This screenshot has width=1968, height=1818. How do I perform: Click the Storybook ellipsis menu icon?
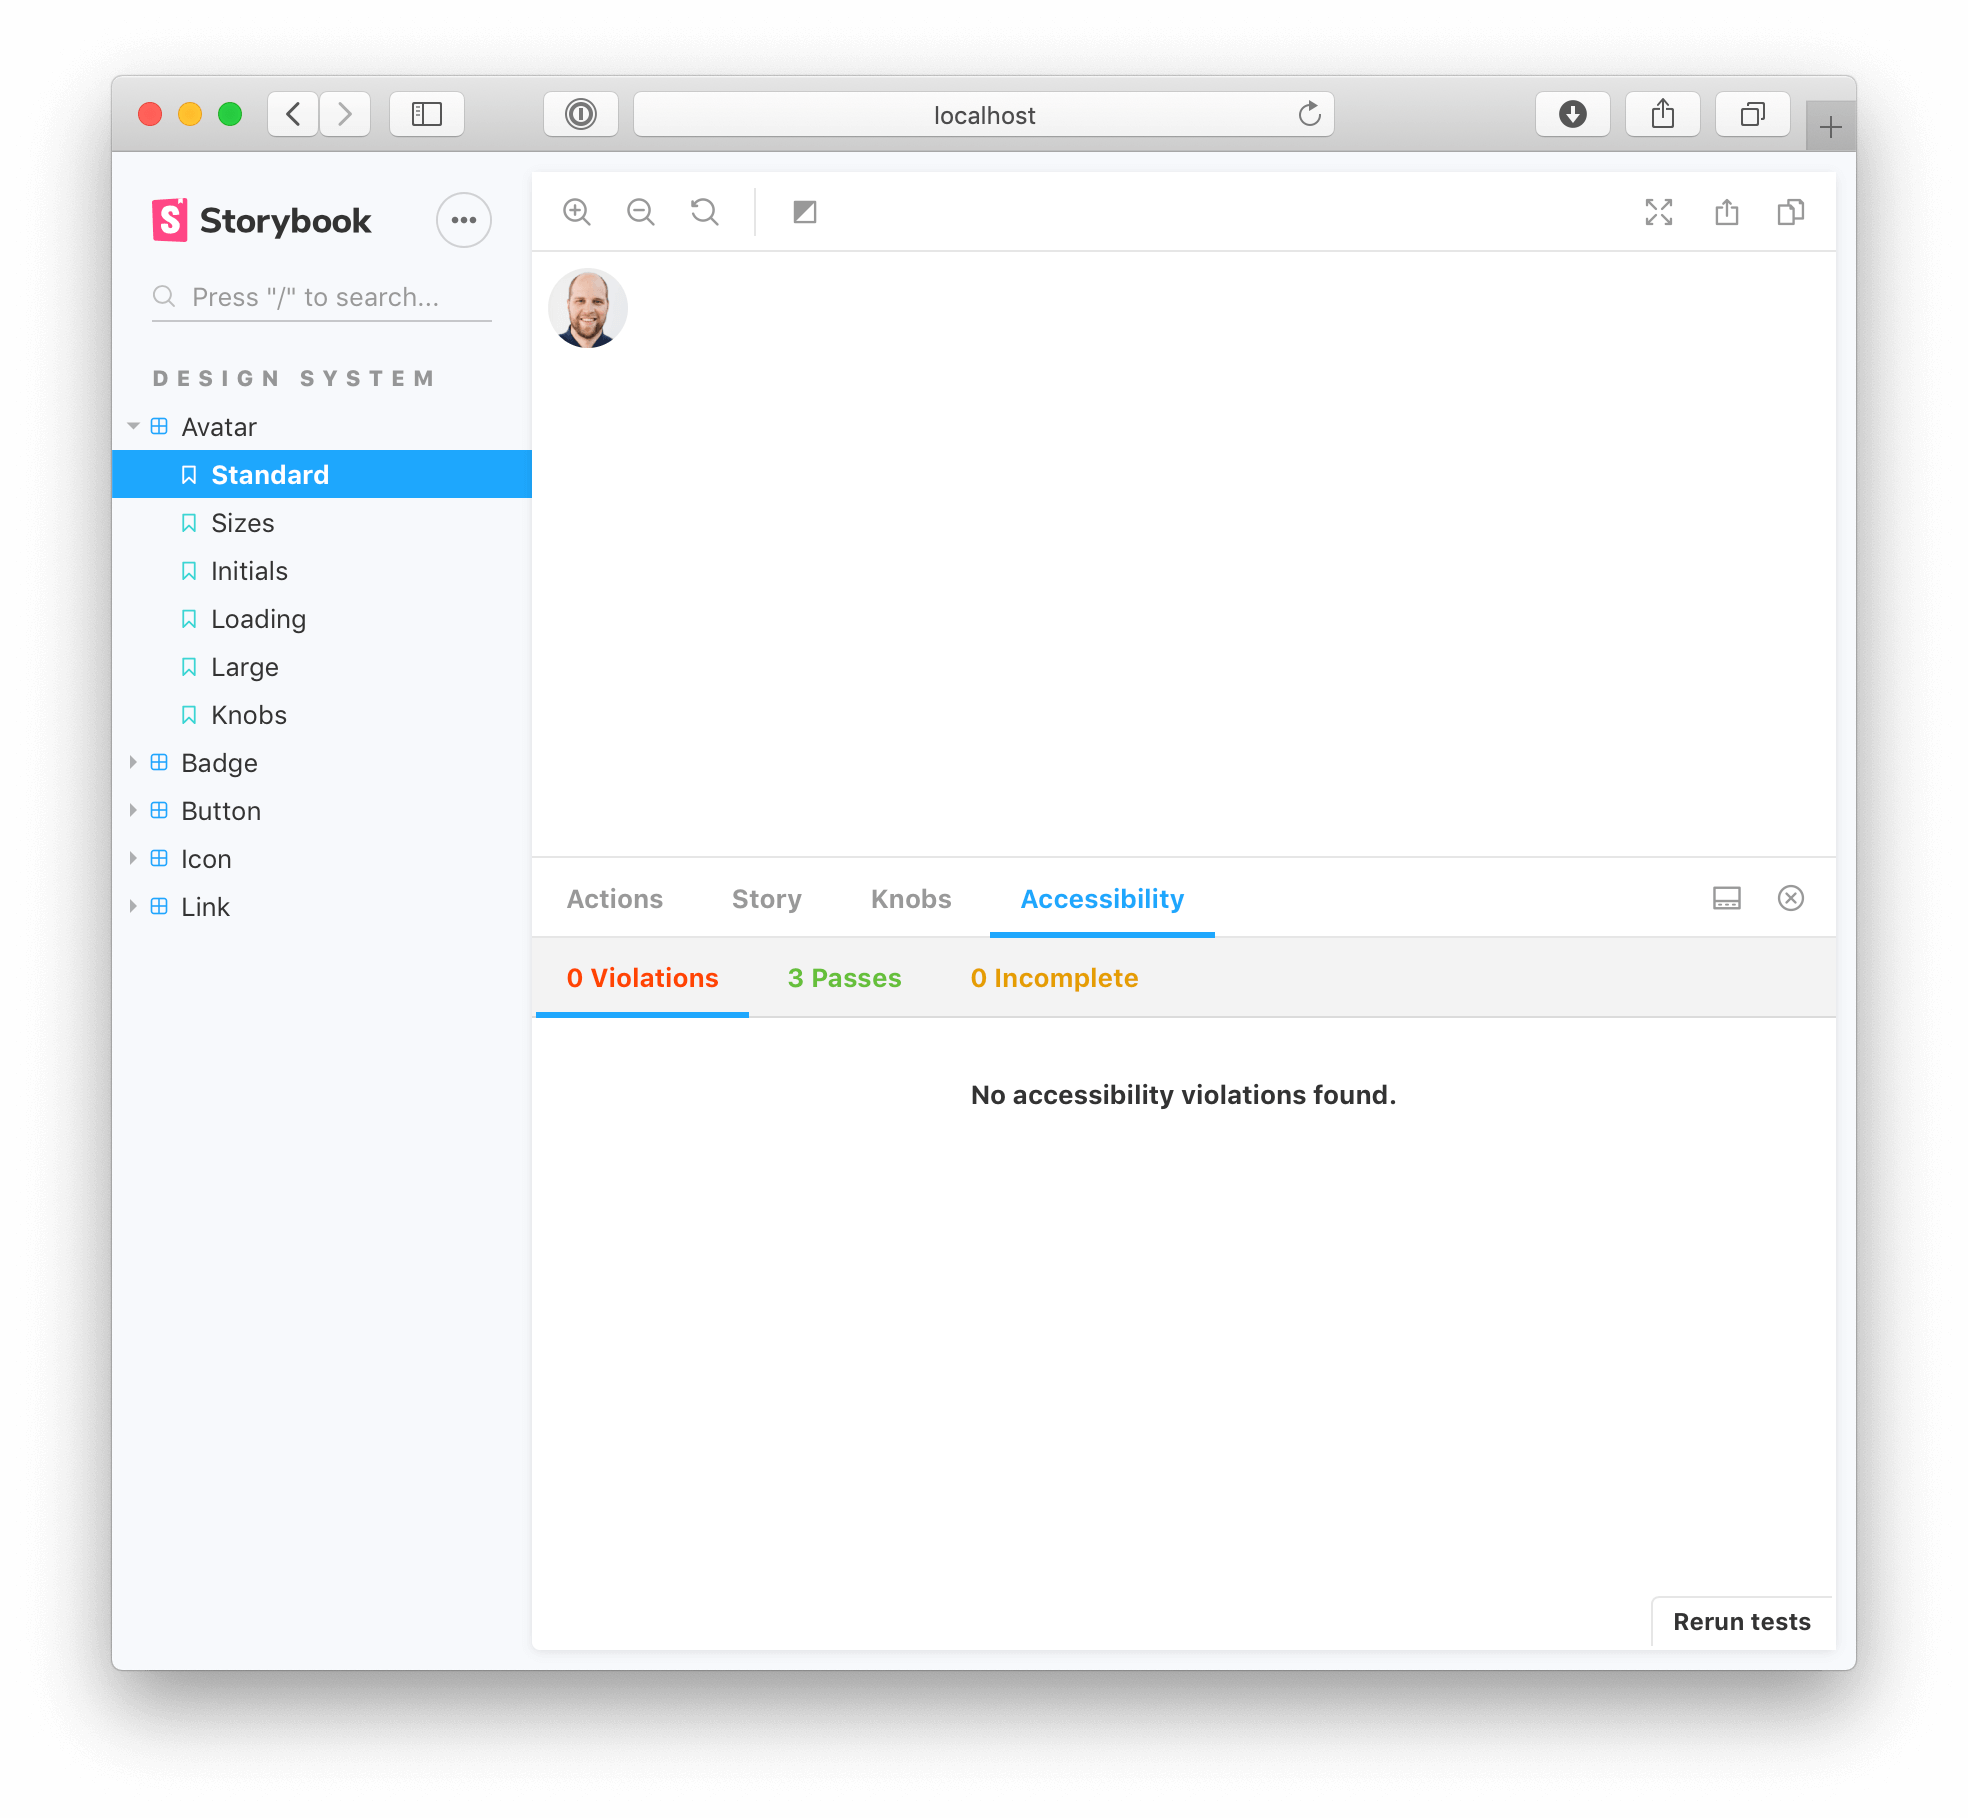coord(463,218)
